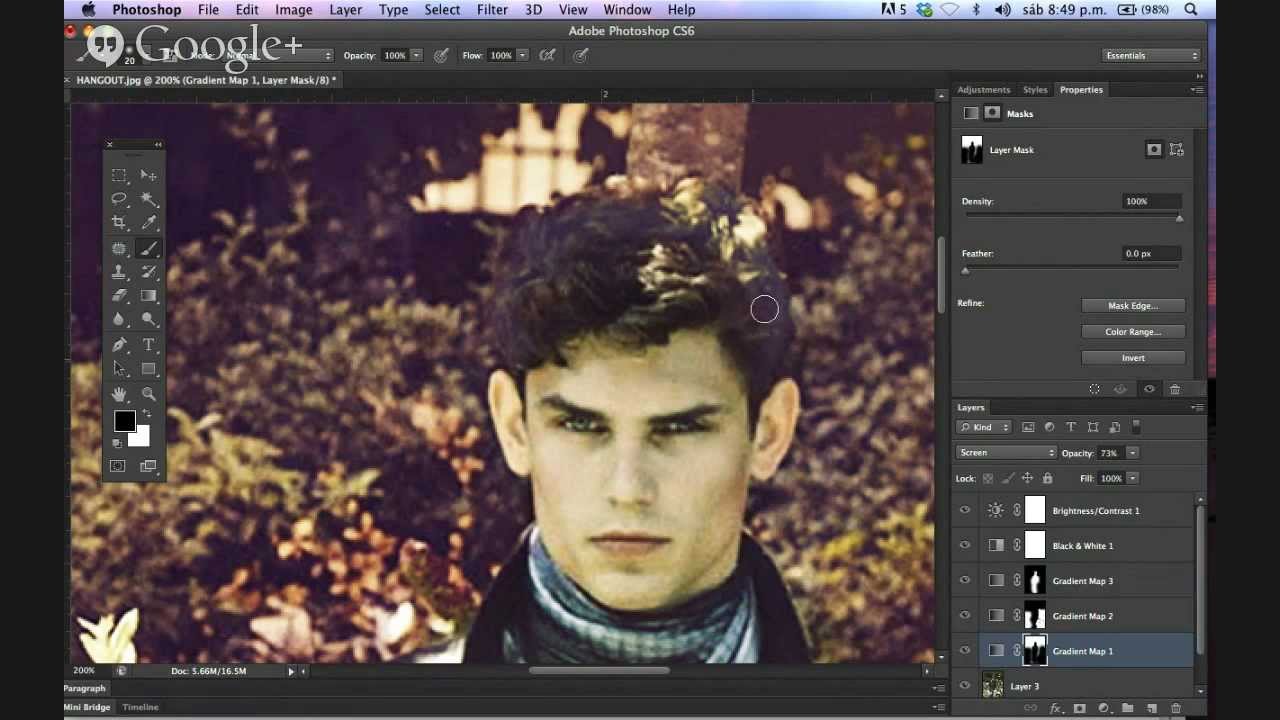1280x720 pixels.
Task: Open the Flow dropdown in options bar
Action: (x=522, y=55)
